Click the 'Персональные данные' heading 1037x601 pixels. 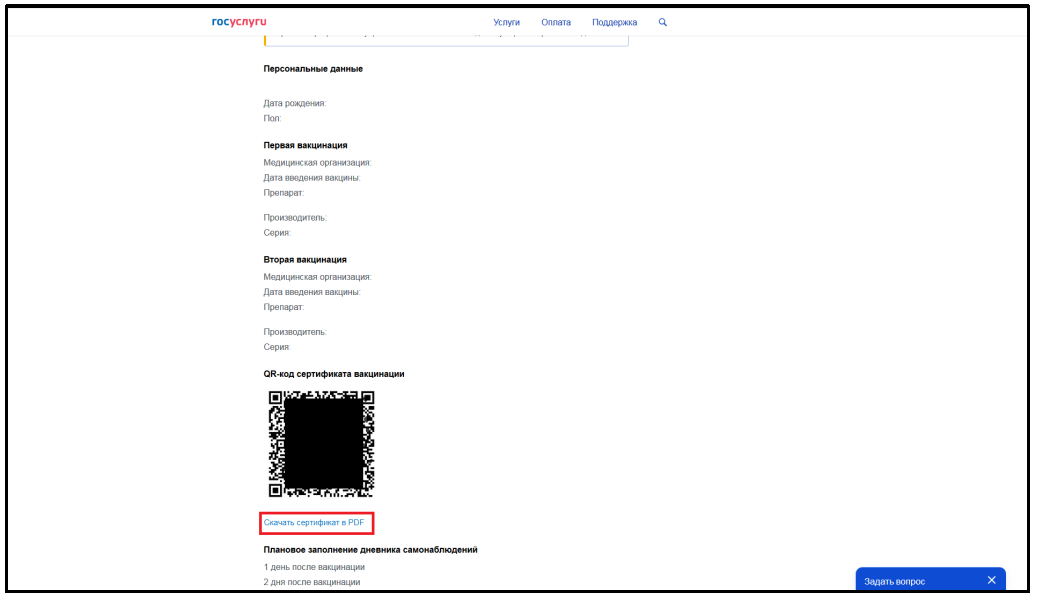(313, 69)
